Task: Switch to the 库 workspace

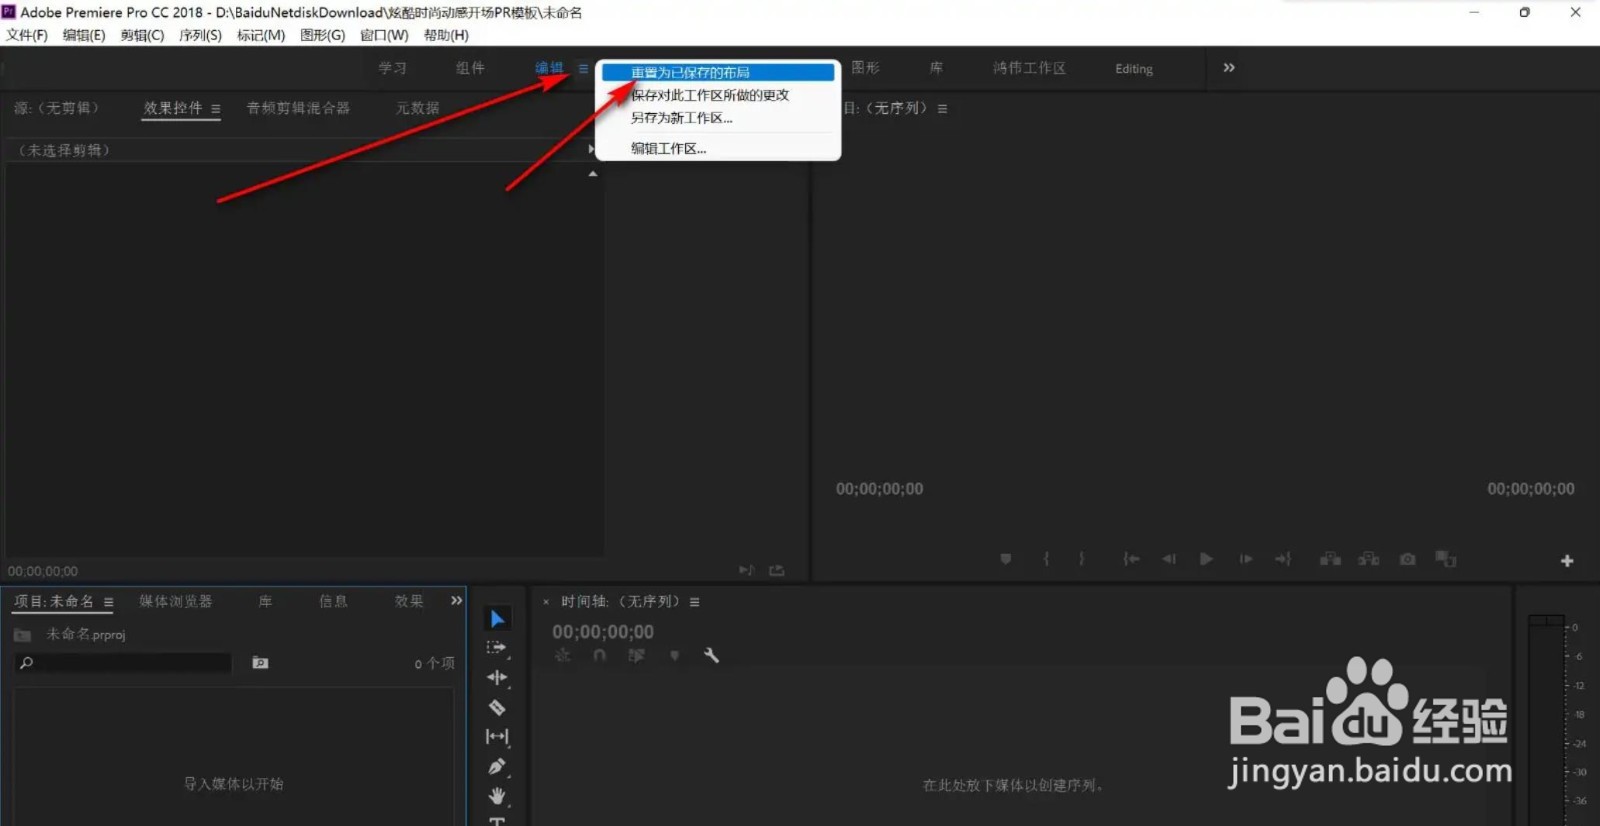Action: point(936,68)
